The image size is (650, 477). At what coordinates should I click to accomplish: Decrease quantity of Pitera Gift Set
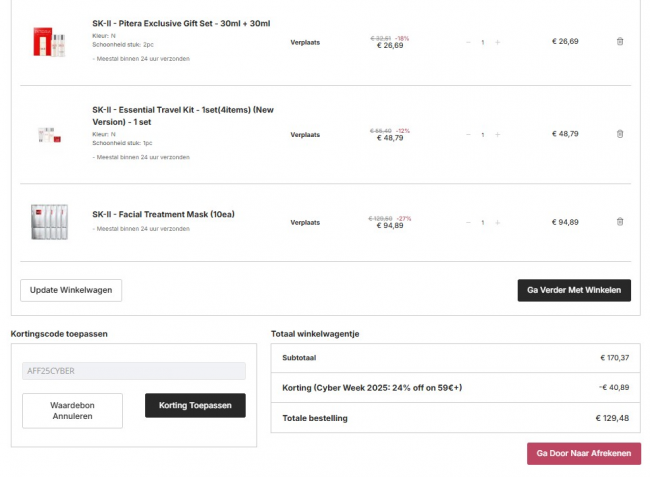tap(467, 42)
